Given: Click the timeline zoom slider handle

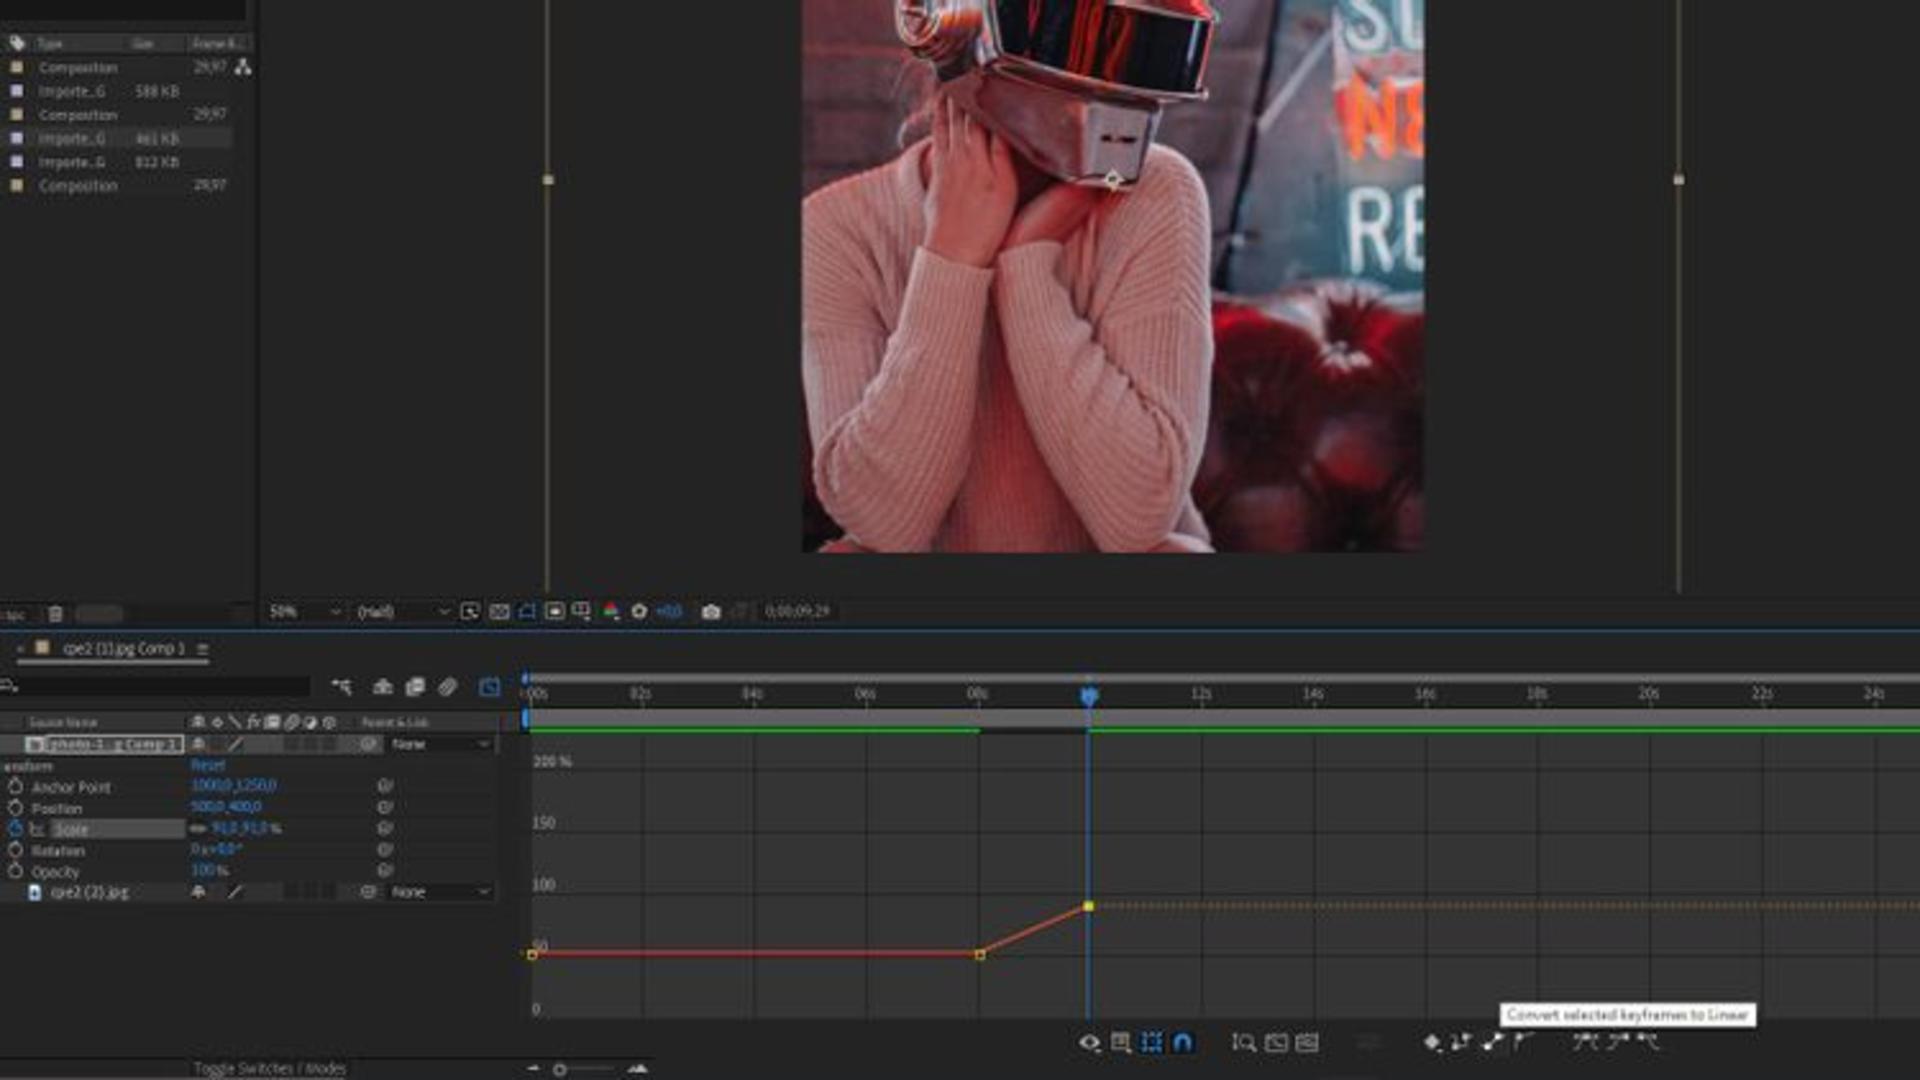Looking at the screenshot, I should (560, 1069).
